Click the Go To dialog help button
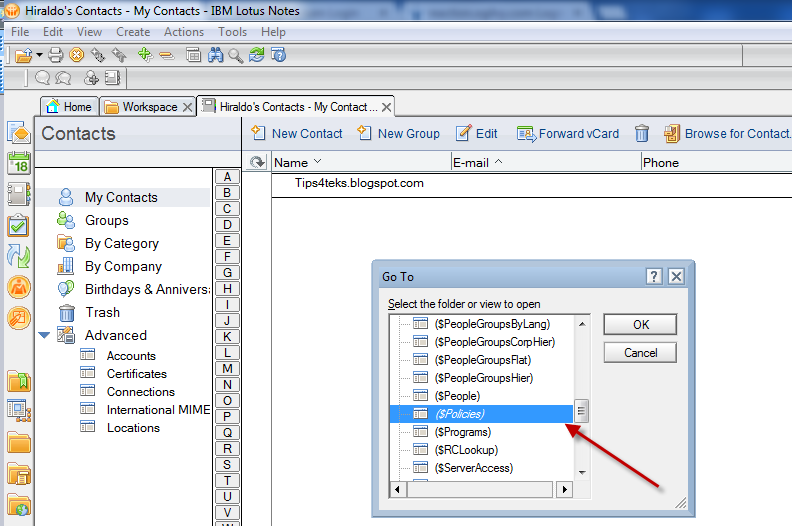Viewport: 792px width, 526px height. point(654,276)
